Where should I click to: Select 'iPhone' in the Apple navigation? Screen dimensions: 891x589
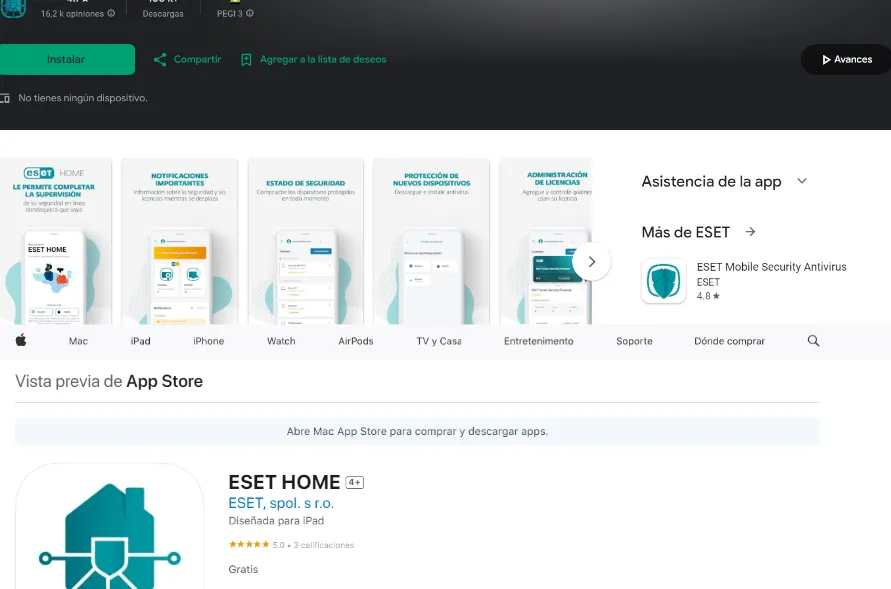(207, 341)
